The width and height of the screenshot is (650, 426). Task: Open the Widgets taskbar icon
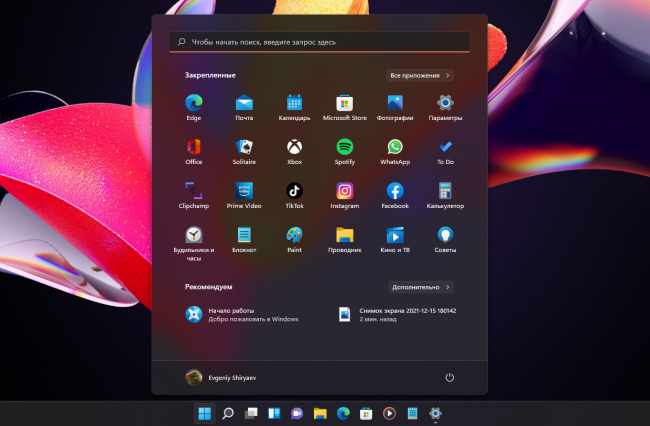(x=274, y=413)
